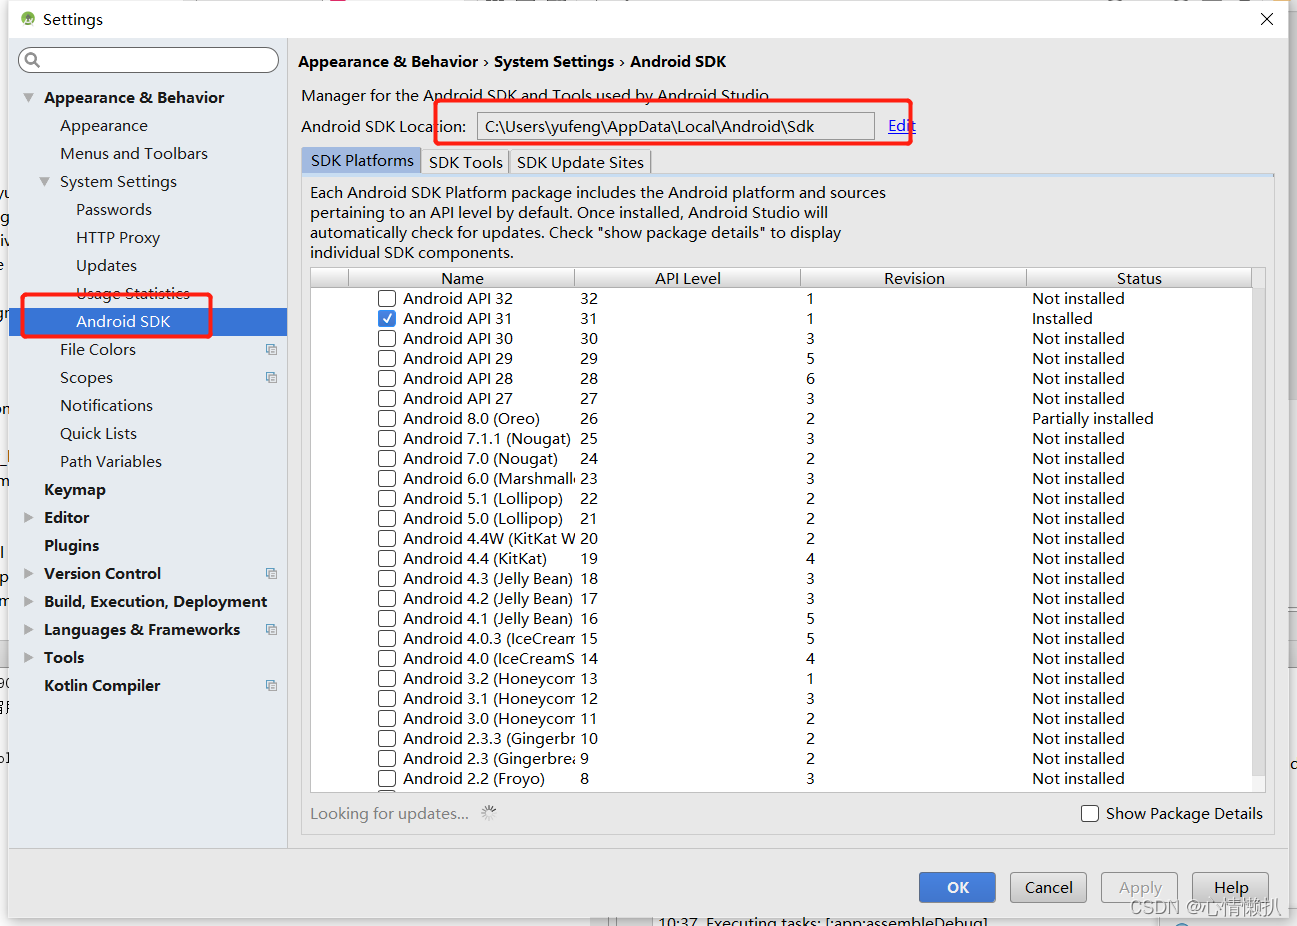Click the Cancel button

pyautogui.click(x=1048, y=887)
